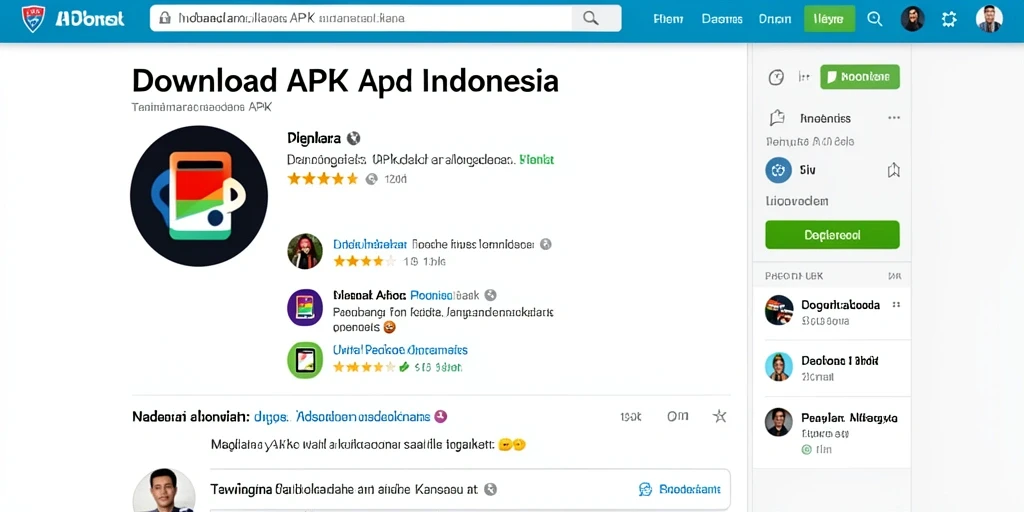The image size is (1024, 512).
Task: Click the shield logo in the header
Action: [x=33, y=19]
